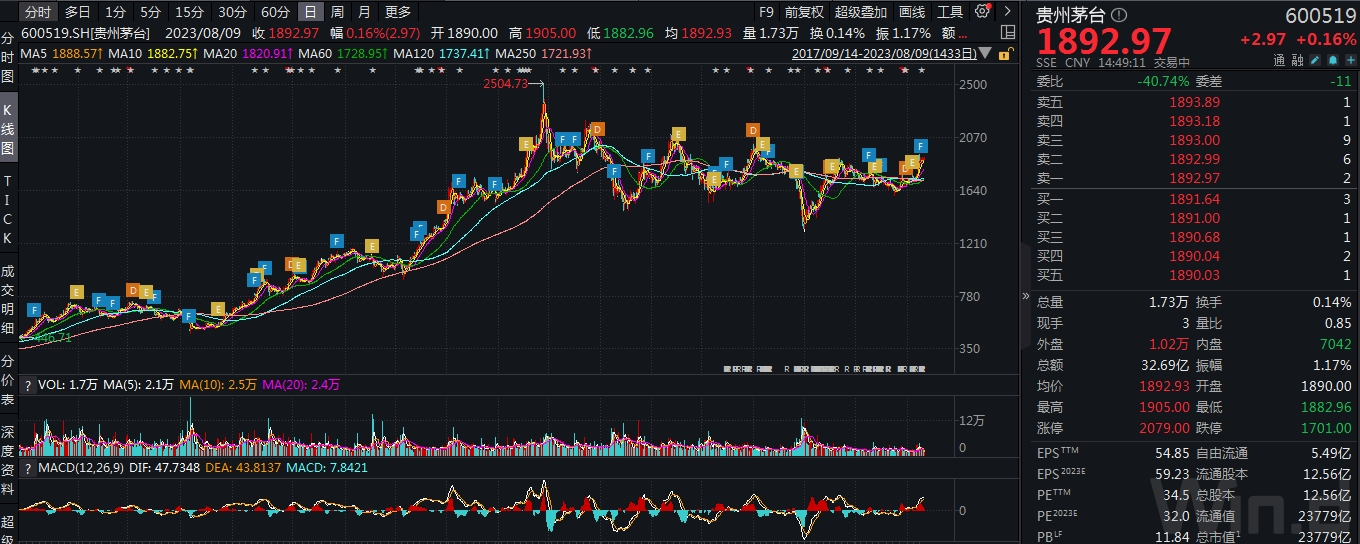Switch to the 分时 intraday tab
Screen dimensions: 1360x544
tap(37, 12)
